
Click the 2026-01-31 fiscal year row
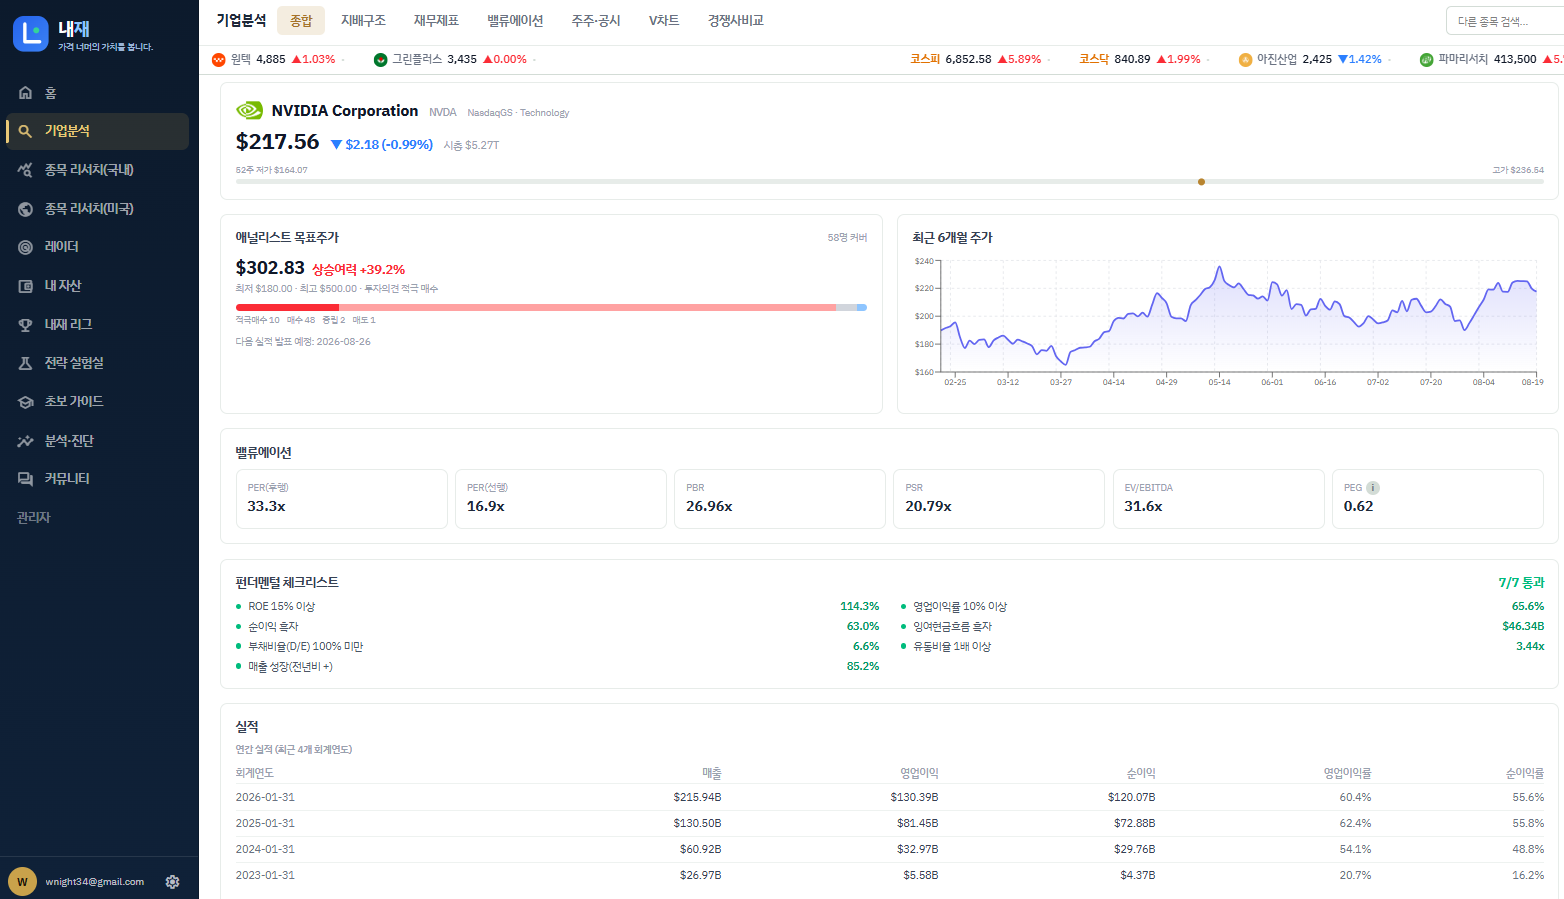pos(890,798)
